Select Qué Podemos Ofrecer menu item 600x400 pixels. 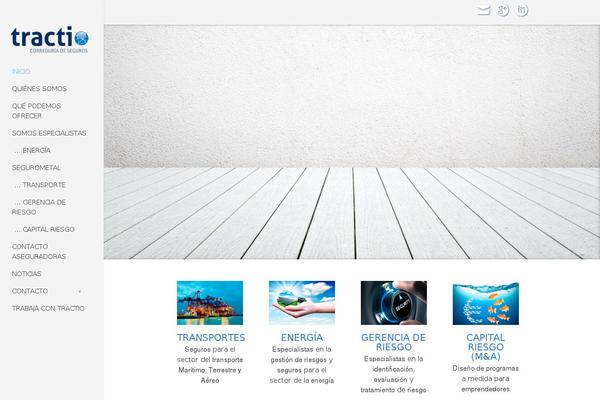point(36,111)
